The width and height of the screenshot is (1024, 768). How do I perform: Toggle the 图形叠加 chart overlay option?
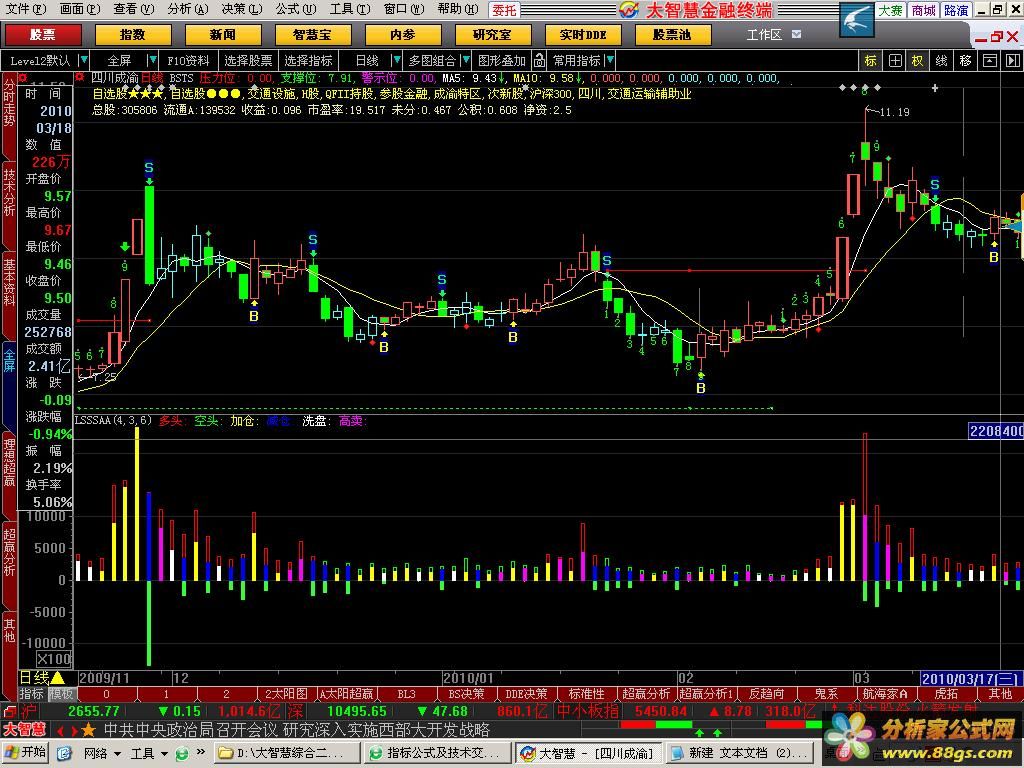(501, 60)
